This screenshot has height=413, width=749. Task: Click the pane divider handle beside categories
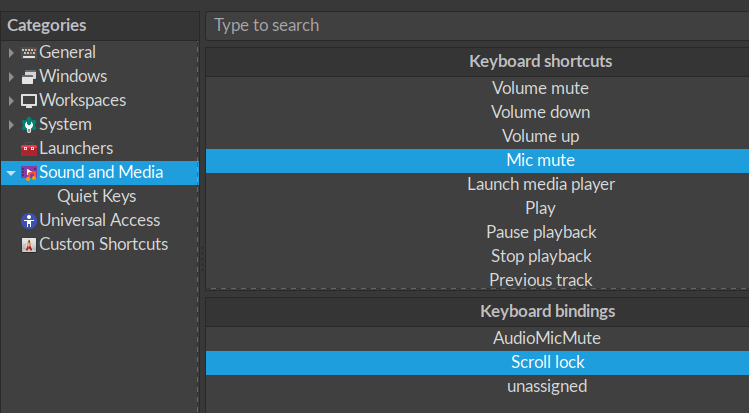point(203,259)
